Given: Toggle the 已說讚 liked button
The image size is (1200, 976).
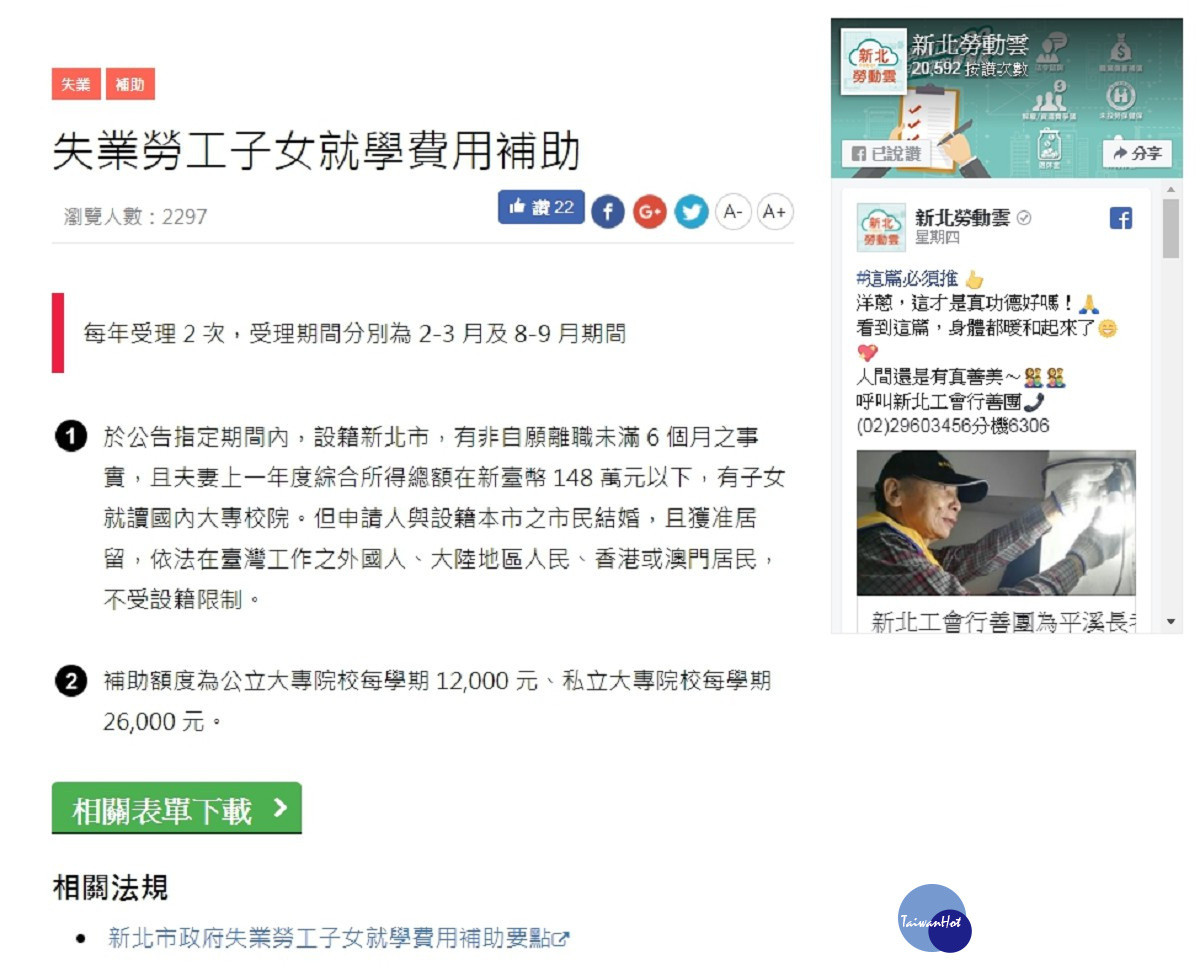Looking at the screenshot, I should tap(889, 154).
